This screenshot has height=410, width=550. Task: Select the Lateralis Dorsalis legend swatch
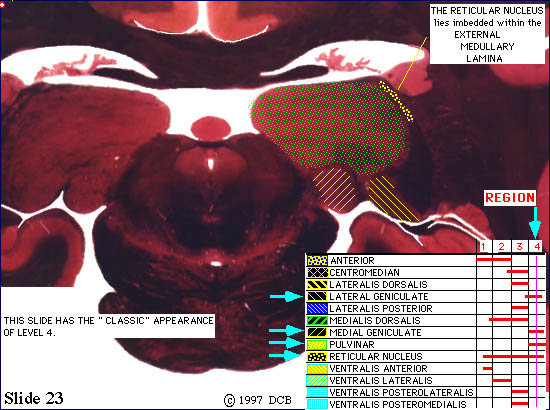[x=317, y=284]
